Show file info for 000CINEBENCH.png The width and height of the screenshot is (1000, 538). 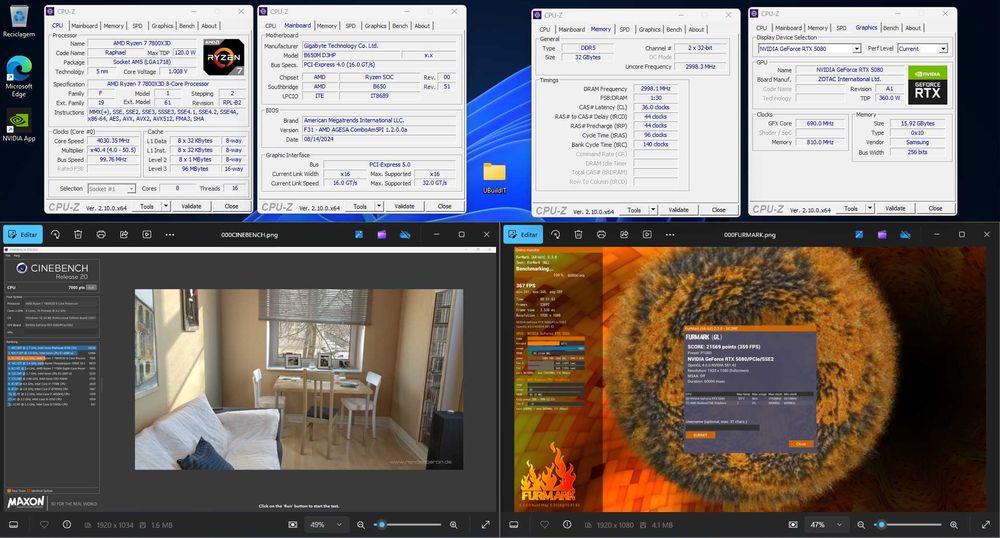tap(67, 525)
